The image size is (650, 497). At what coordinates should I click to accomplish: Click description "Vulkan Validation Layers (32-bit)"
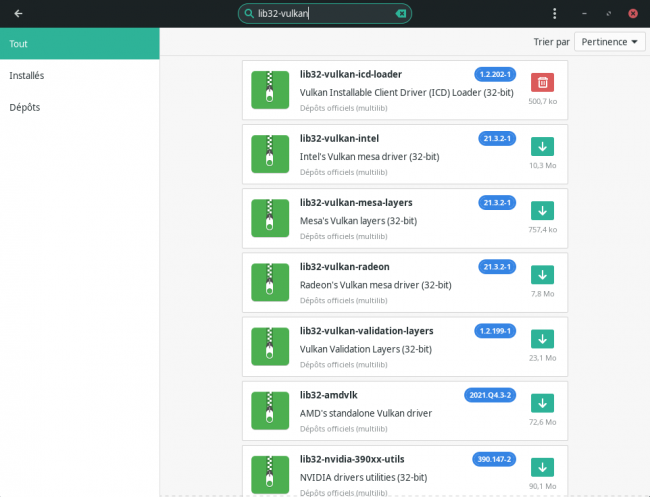tap(366, 350)
